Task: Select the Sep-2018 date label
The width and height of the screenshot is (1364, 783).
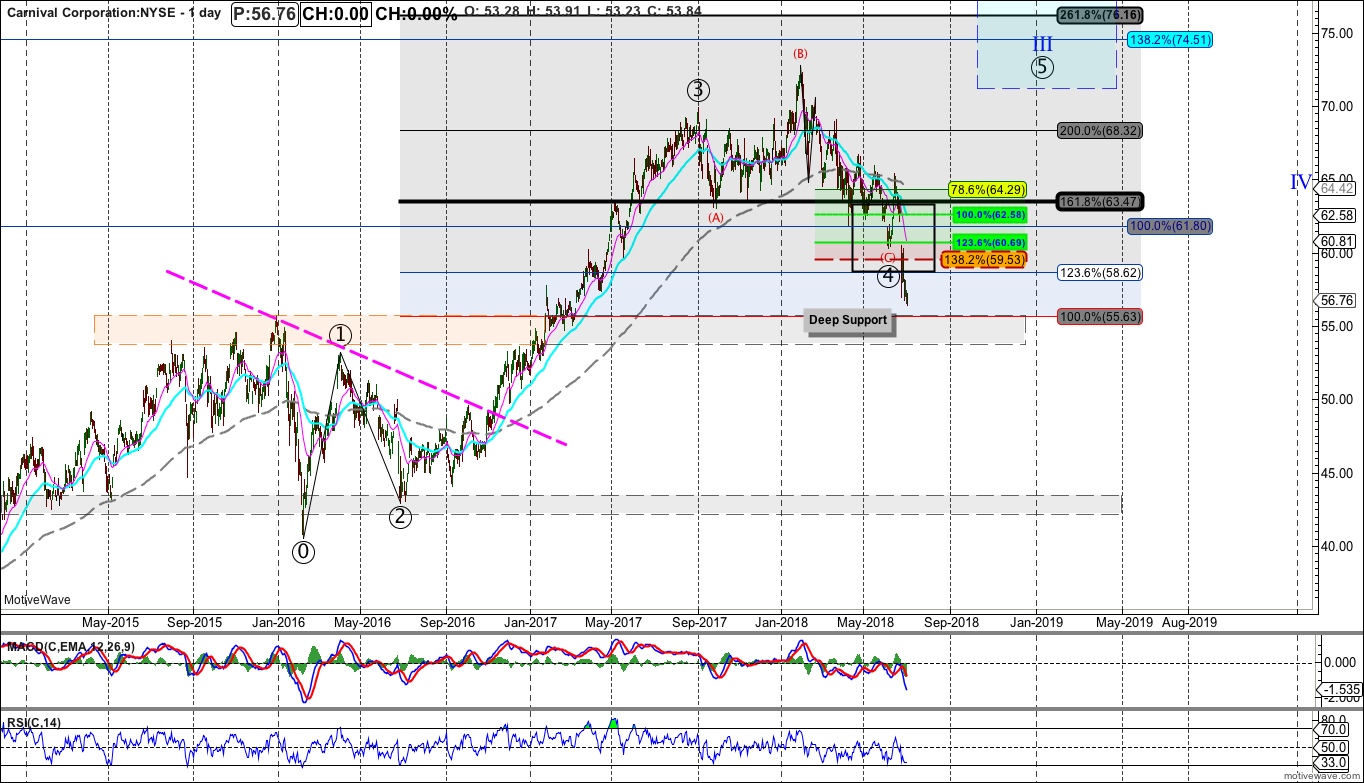Action: click(951, 621)
